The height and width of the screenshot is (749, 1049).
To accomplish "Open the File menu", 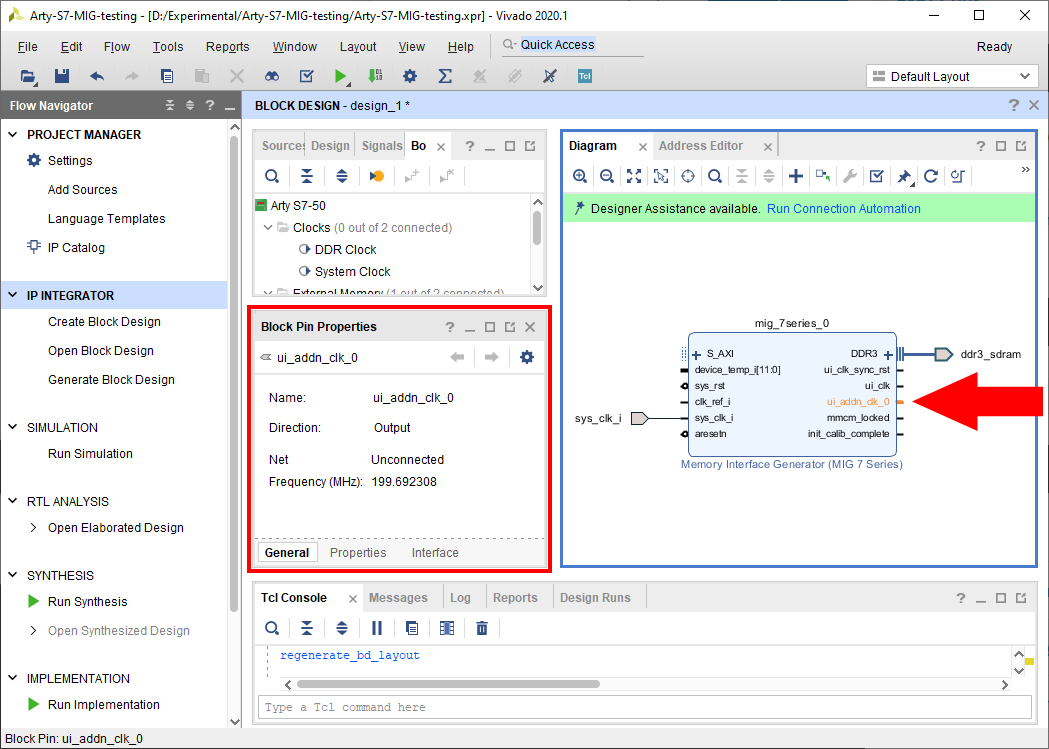I will pyautogui.click(x=27, y=47).
